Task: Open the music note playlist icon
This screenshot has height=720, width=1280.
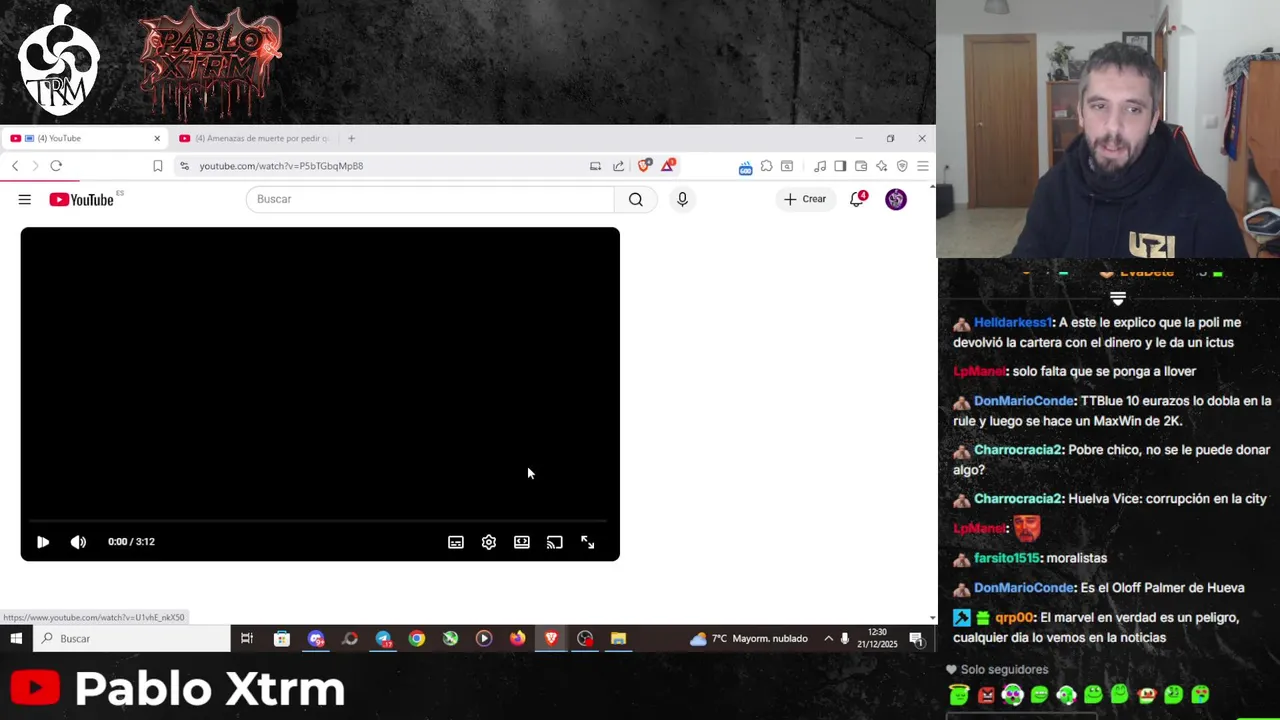Action: (x=820, y=166)
